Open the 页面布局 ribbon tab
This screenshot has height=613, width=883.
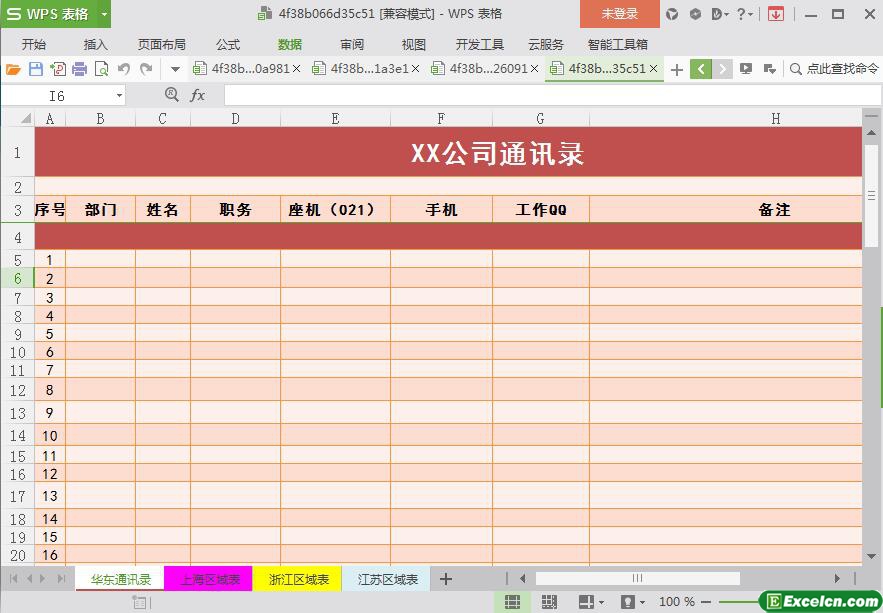coord(161,44)
